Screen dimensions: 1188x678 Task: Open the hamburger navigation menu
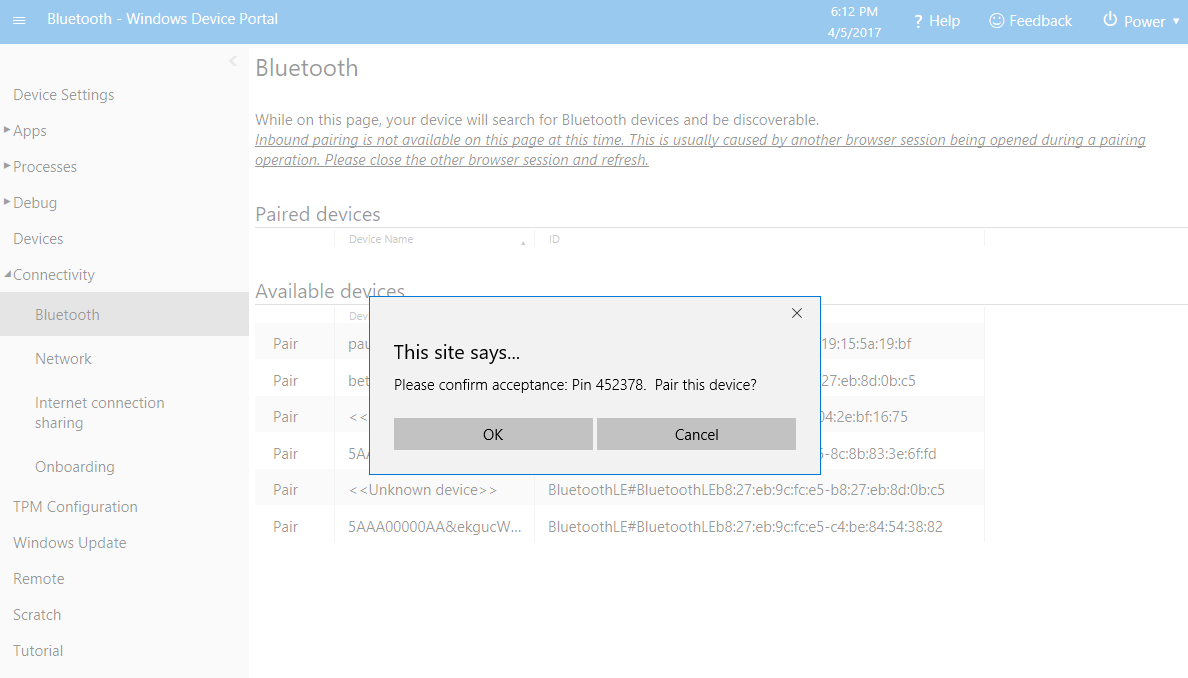[19, 20]
